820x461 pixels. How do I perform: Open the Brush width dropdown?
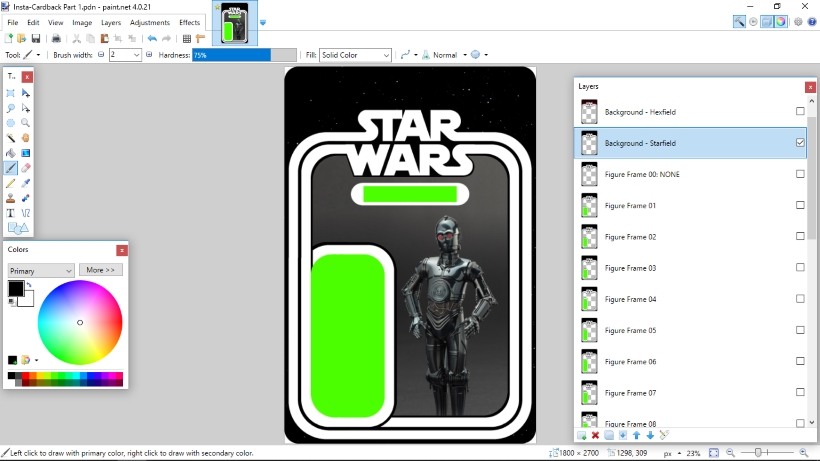tap(137, 55)
